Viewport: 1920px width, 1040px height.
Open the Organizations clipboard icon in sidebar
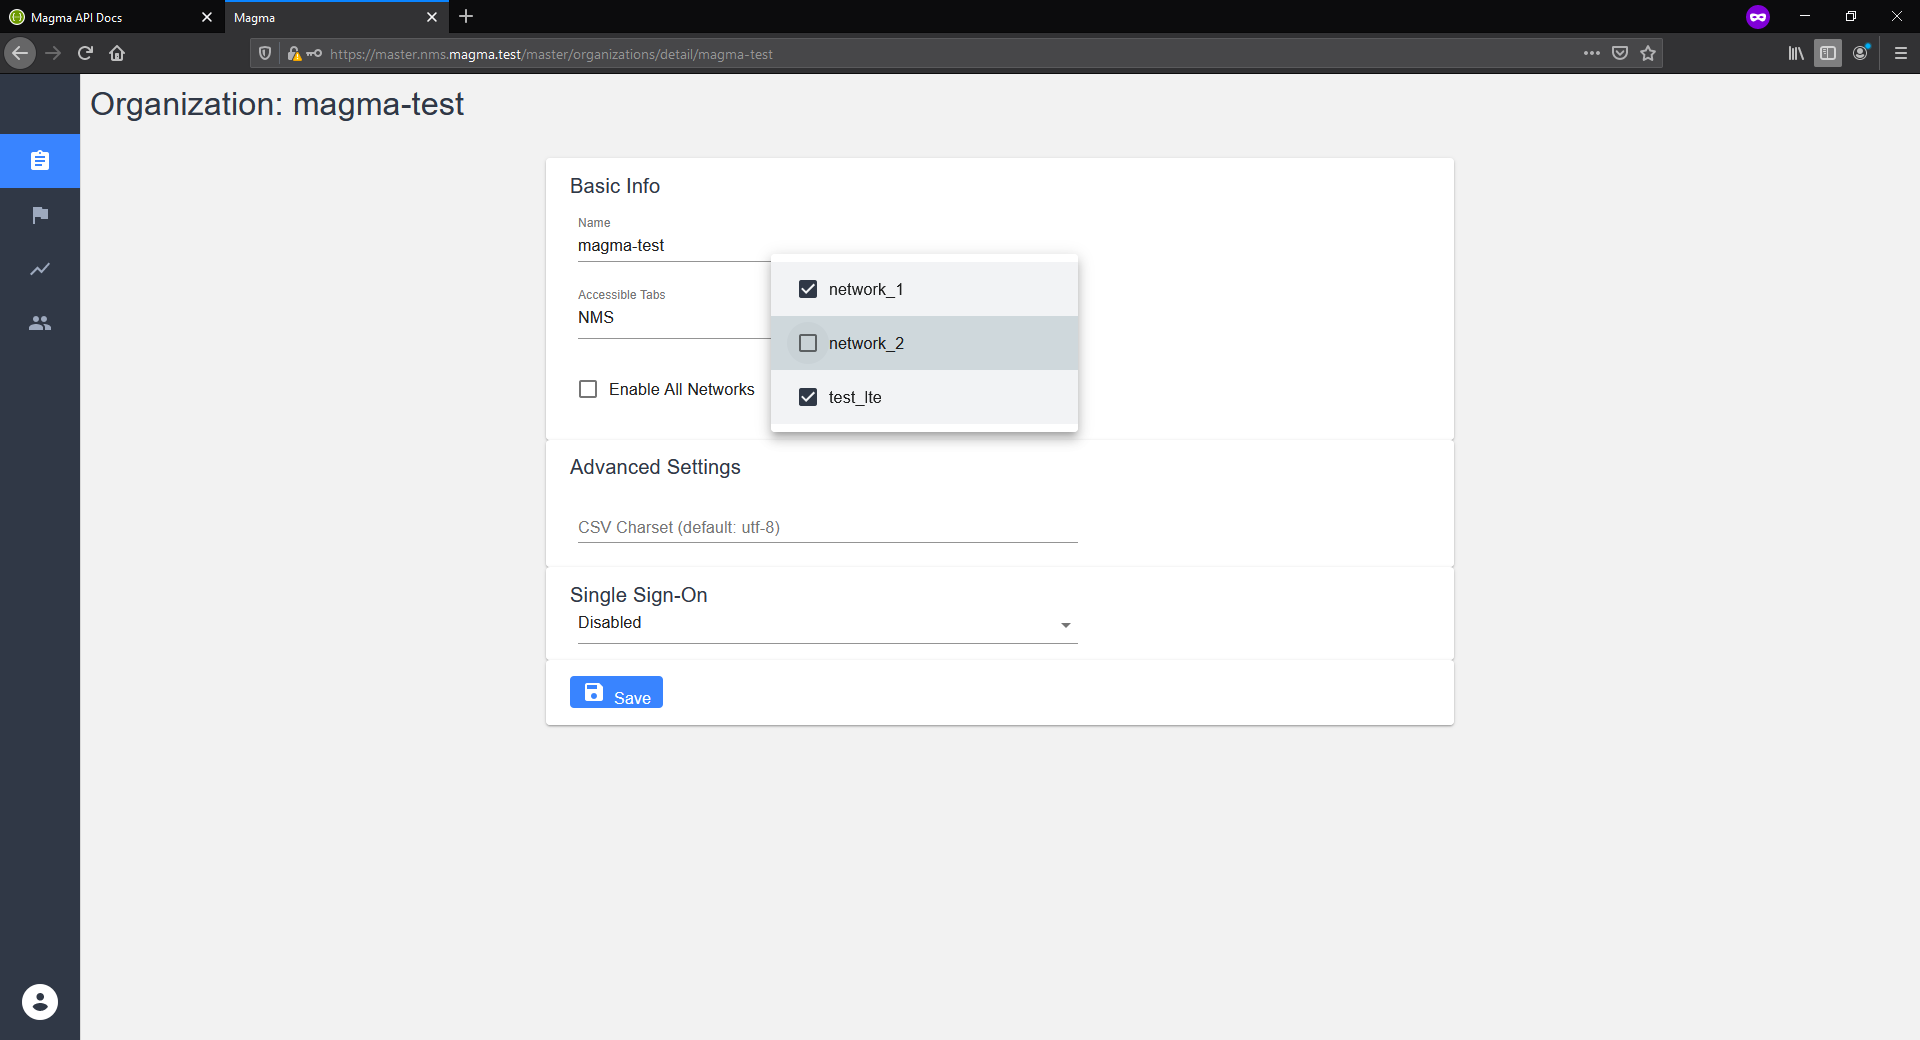coord(40,161)
